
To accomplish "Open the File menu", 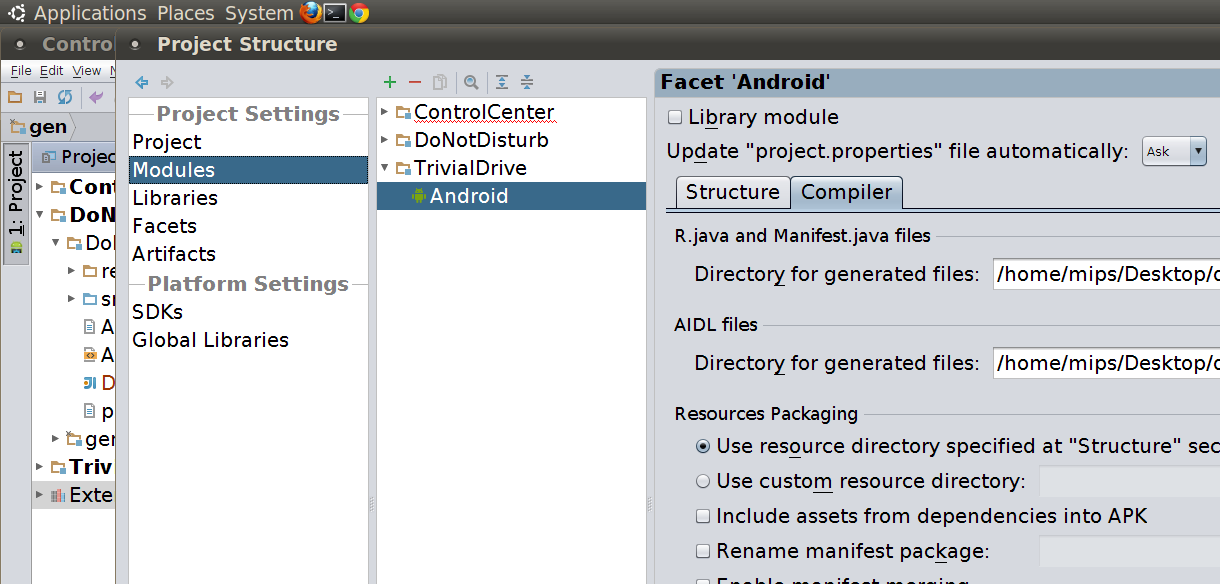I will (x=21, y=70).
